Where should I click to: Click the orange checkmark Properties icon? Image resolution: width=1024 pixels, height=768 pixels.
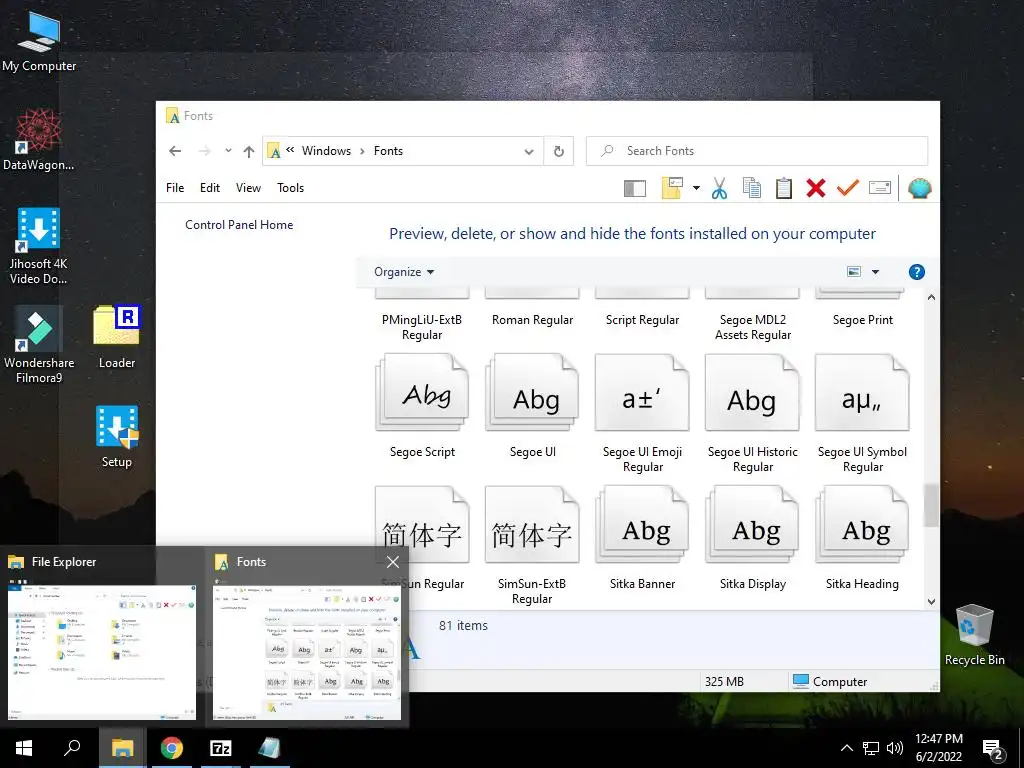(x=848, y=188)
